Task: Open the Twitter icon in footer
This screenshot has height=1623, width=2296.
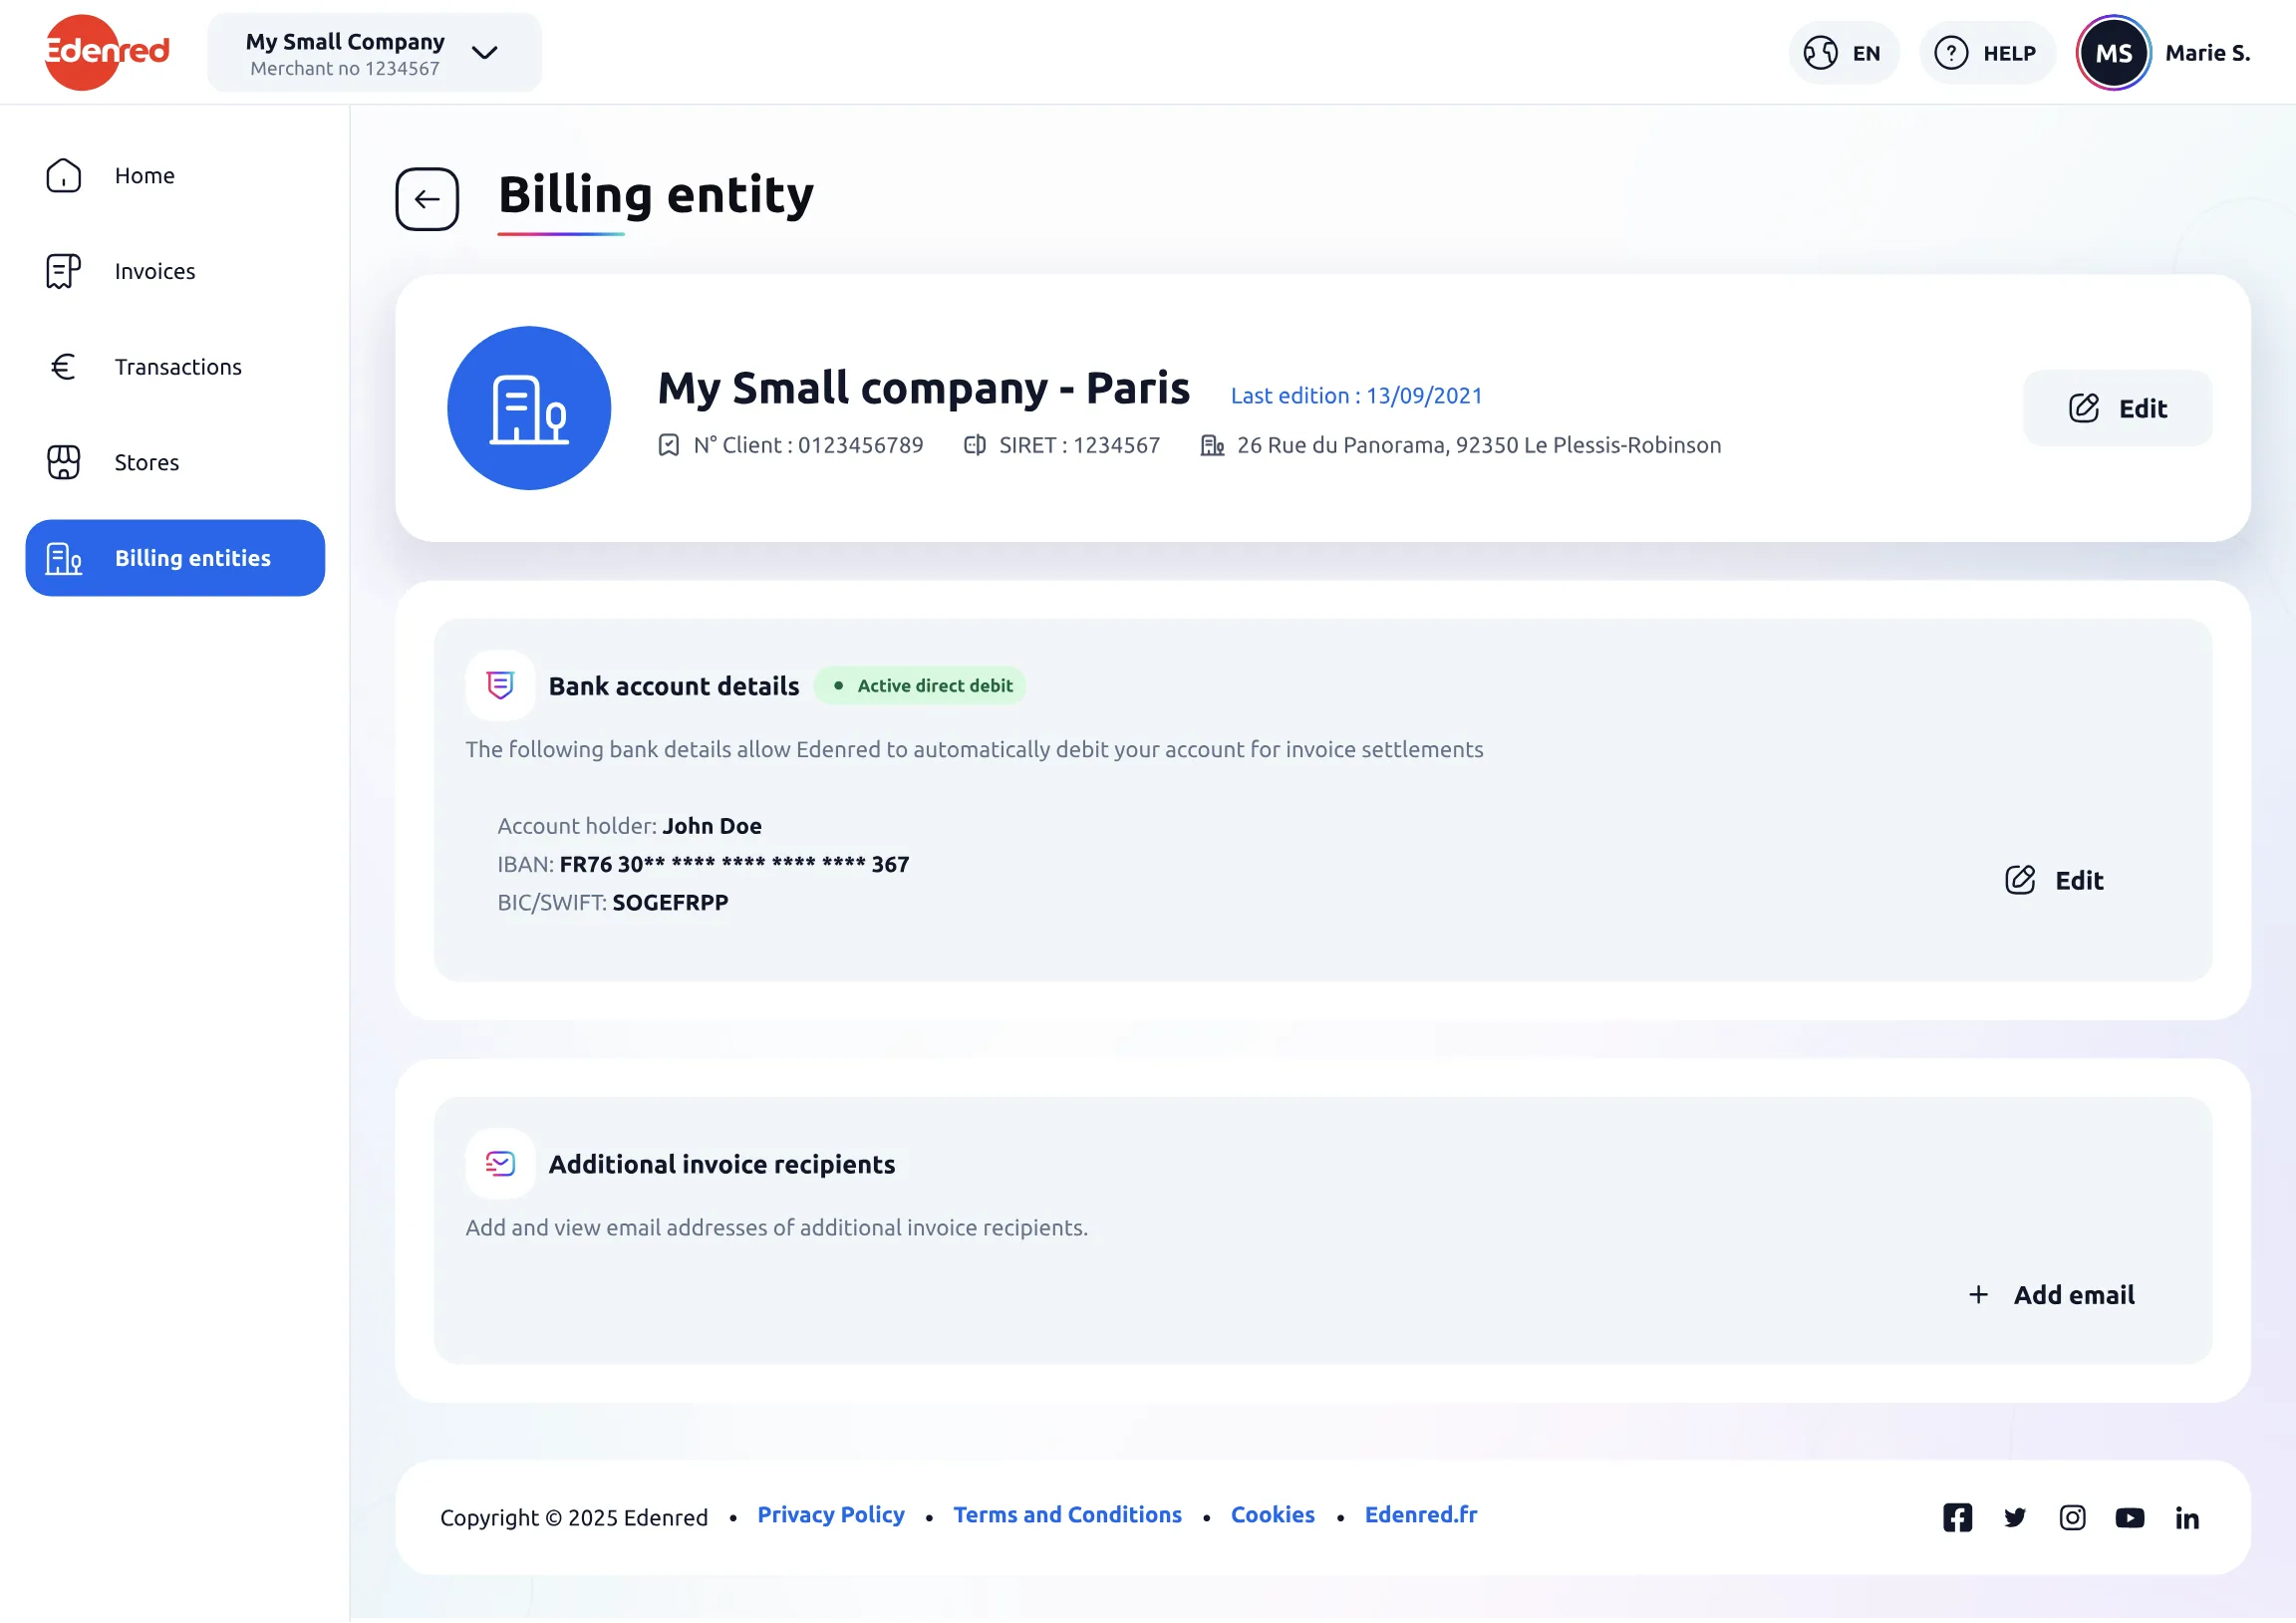Action: (x=2014, y=1518)
